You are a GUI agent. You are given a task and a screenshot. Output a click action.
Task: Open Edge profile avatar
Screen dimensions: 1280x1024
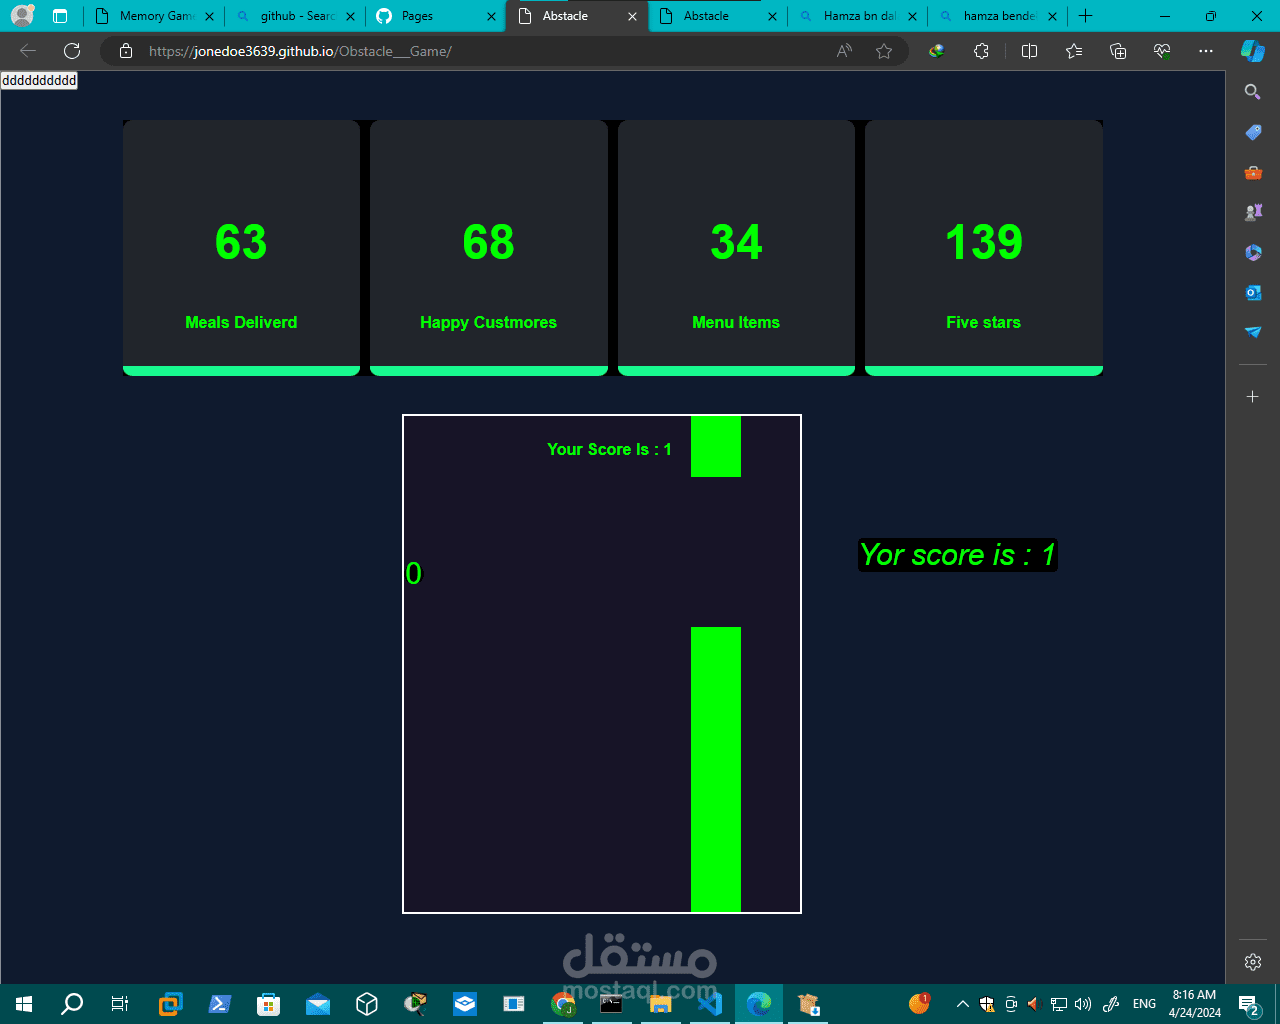pos(22,16)
